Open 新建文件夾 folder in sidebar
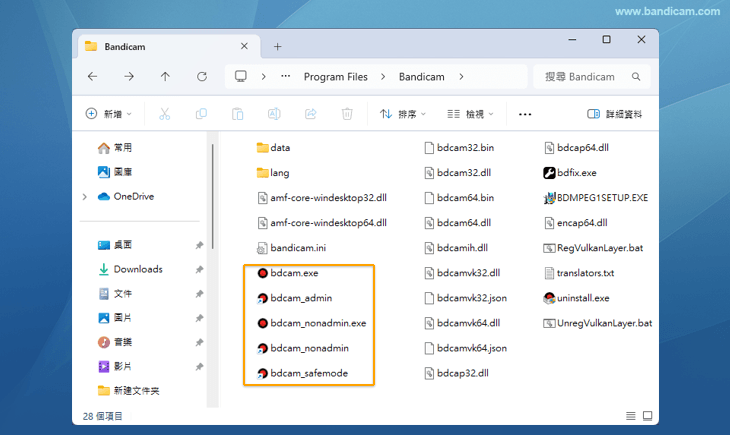 pos(128,390)
